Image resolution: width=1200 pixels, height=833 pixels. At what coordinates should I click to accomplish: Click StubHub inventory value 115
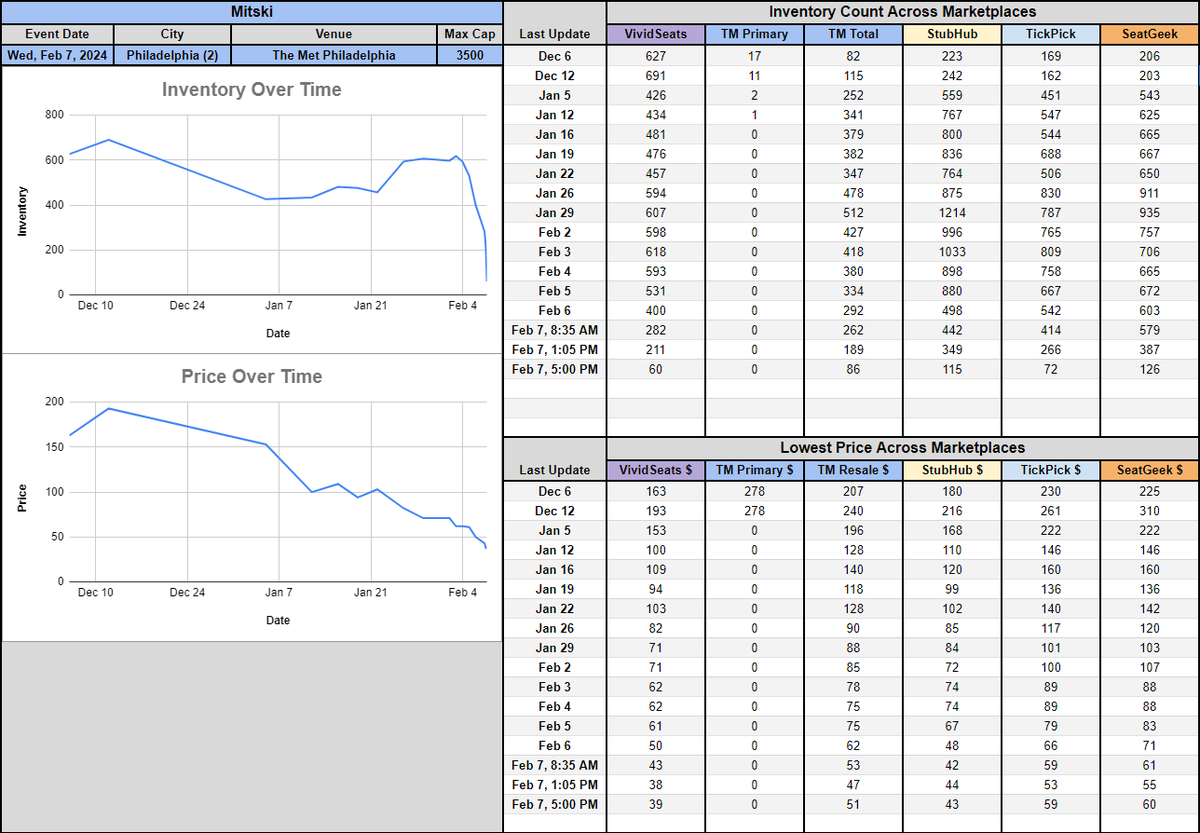point(952,369)
